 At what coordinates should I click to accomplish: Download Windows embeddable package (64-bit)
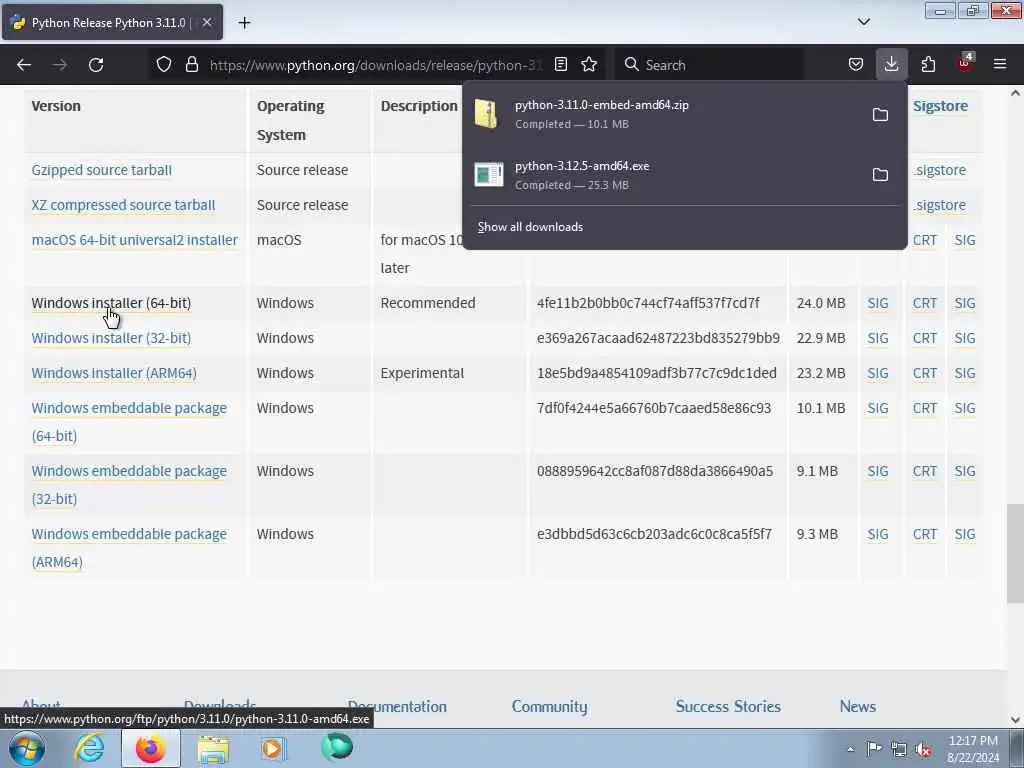(x=129, y=422)
